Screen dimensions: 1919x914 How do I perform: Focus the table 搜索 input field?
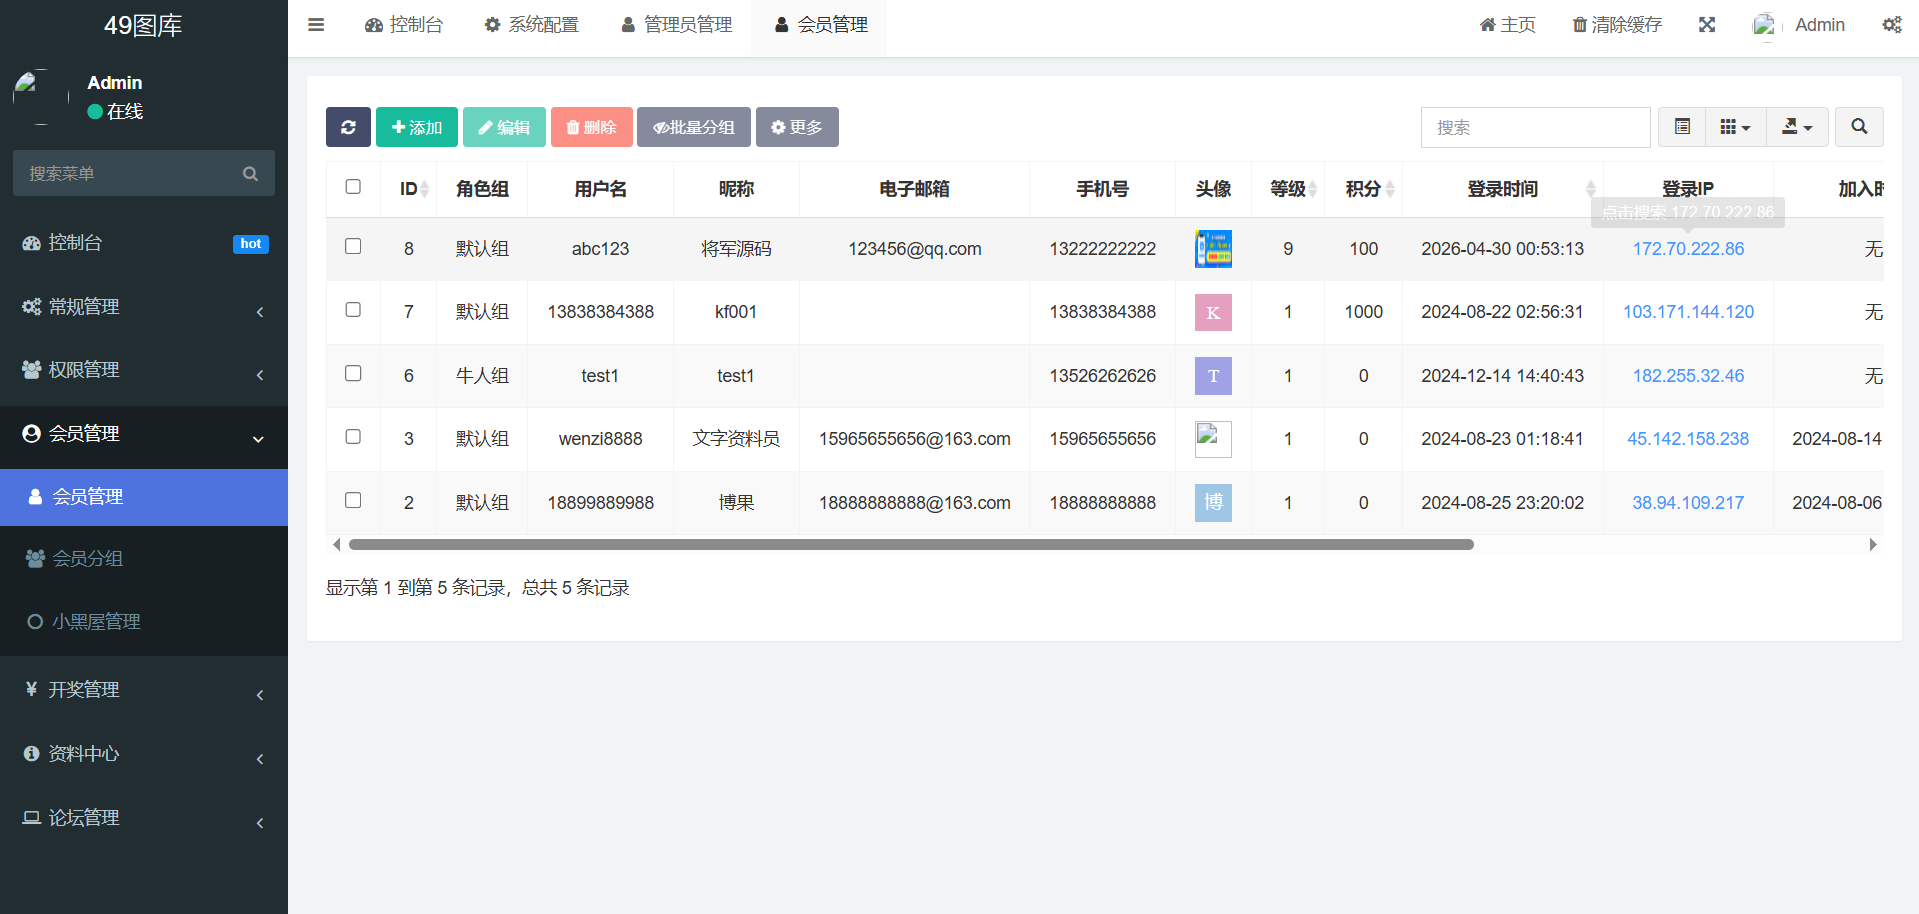pyautogui.click(x=1535, y=127)
